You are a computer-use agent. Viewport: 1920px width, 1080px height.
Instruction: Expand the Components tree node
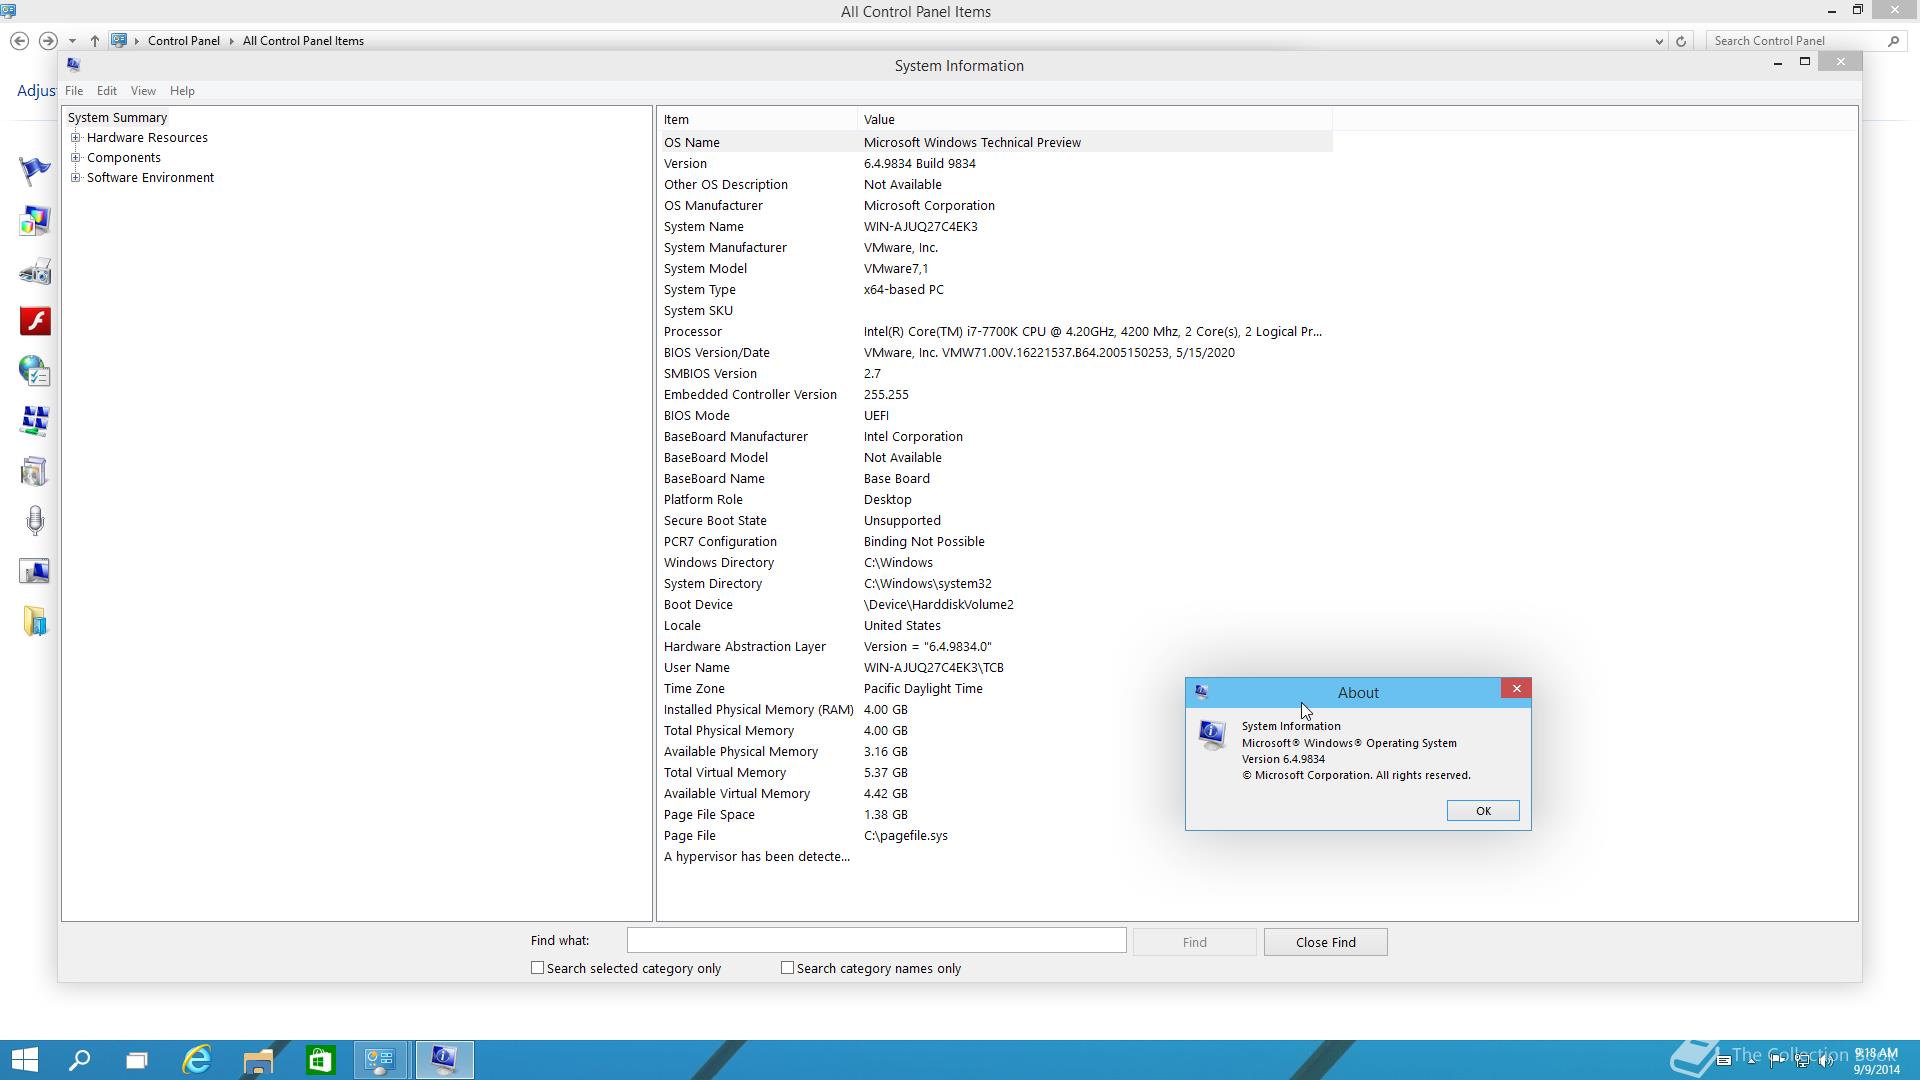coord(76,158)
